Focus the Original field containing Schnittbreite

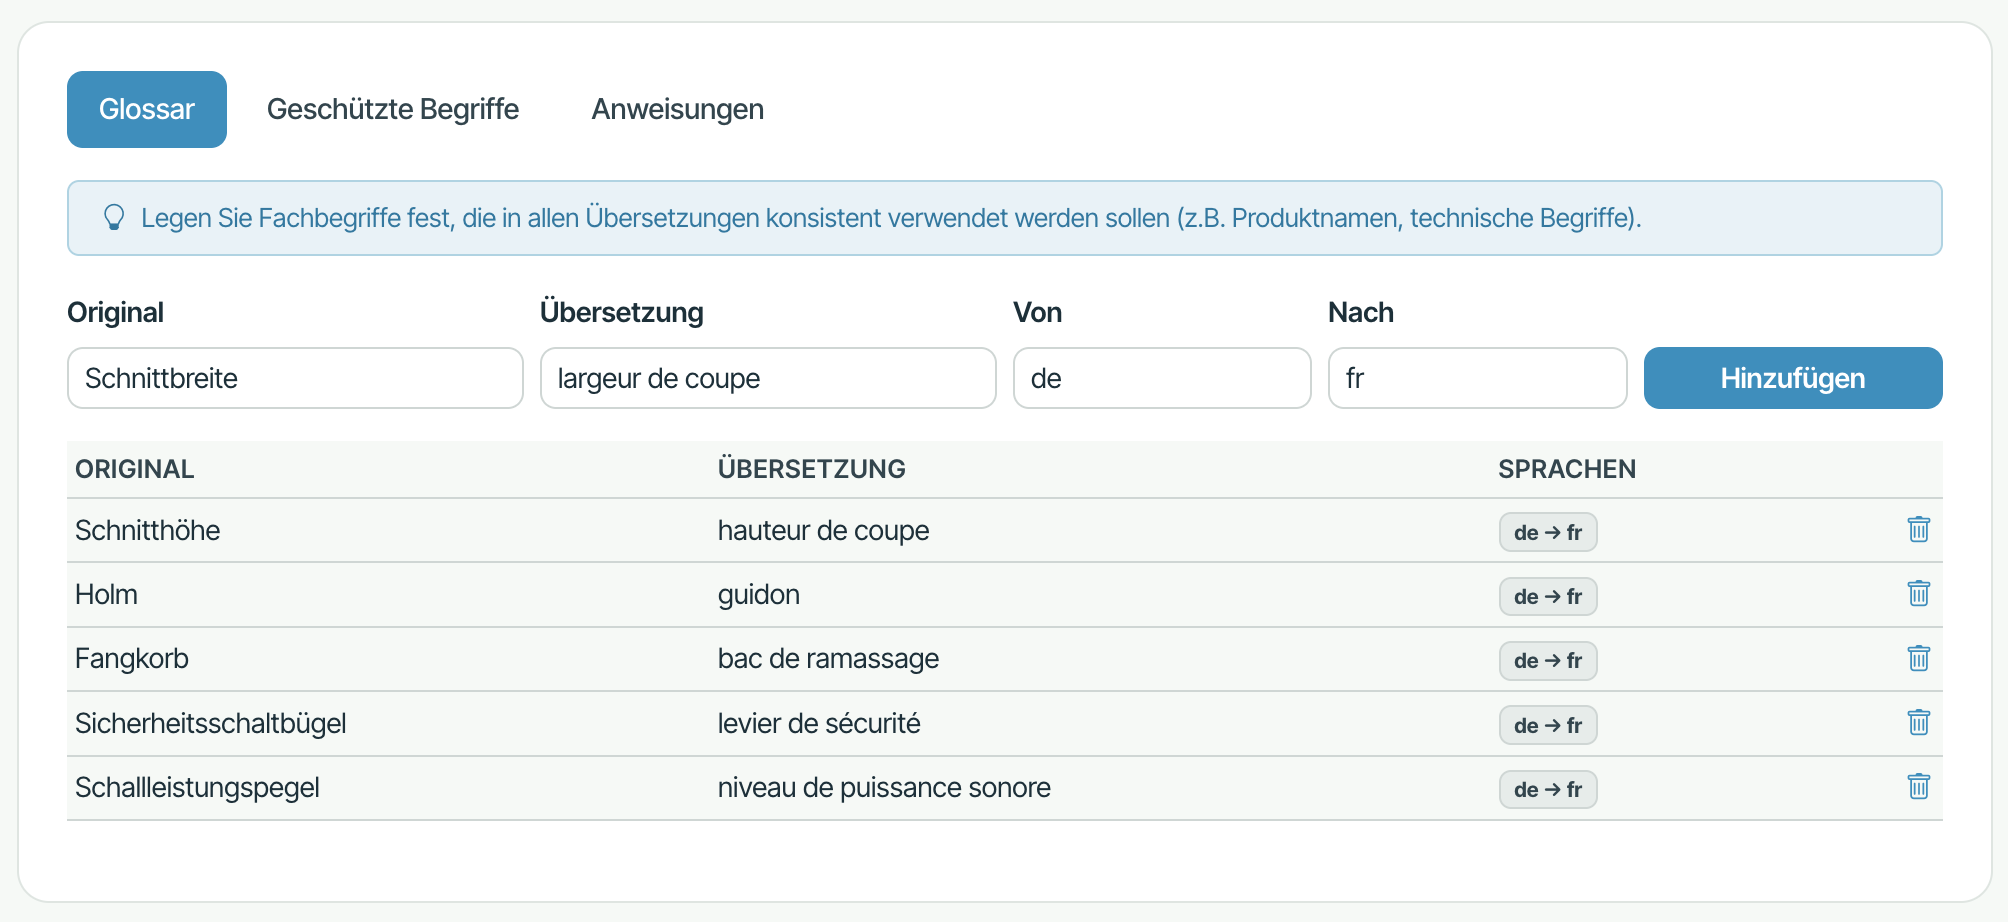coord(295,378)
